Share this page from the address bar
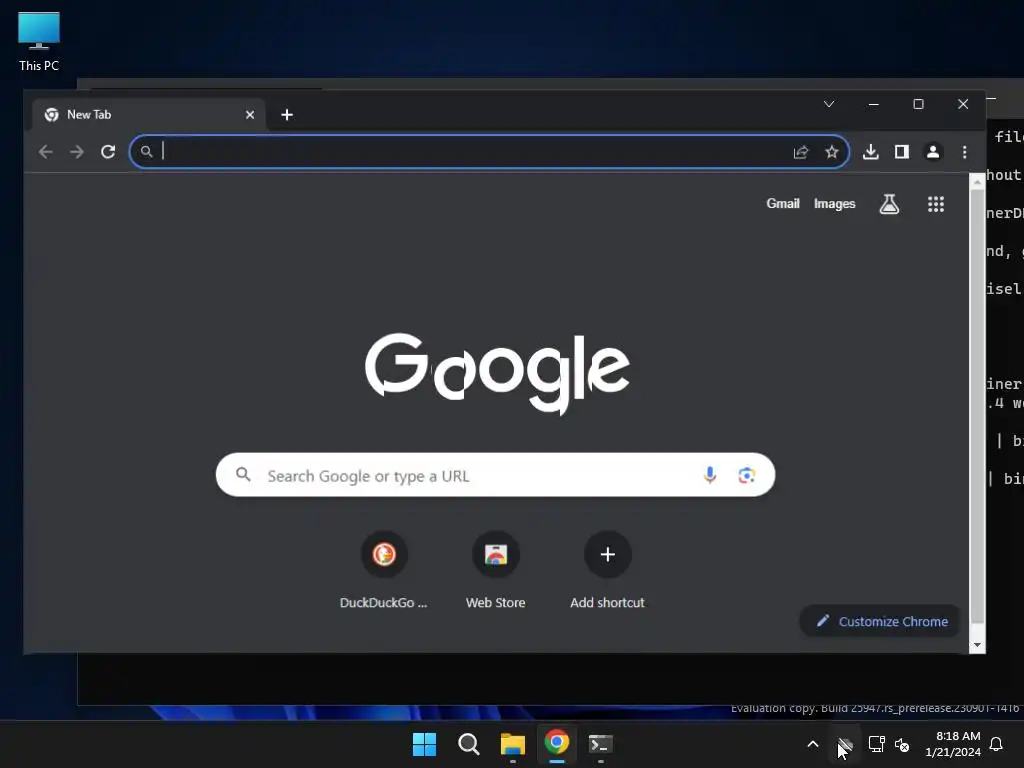This screenshot has width=1024, height=768. pyautogui.click(x=801, y=152)
